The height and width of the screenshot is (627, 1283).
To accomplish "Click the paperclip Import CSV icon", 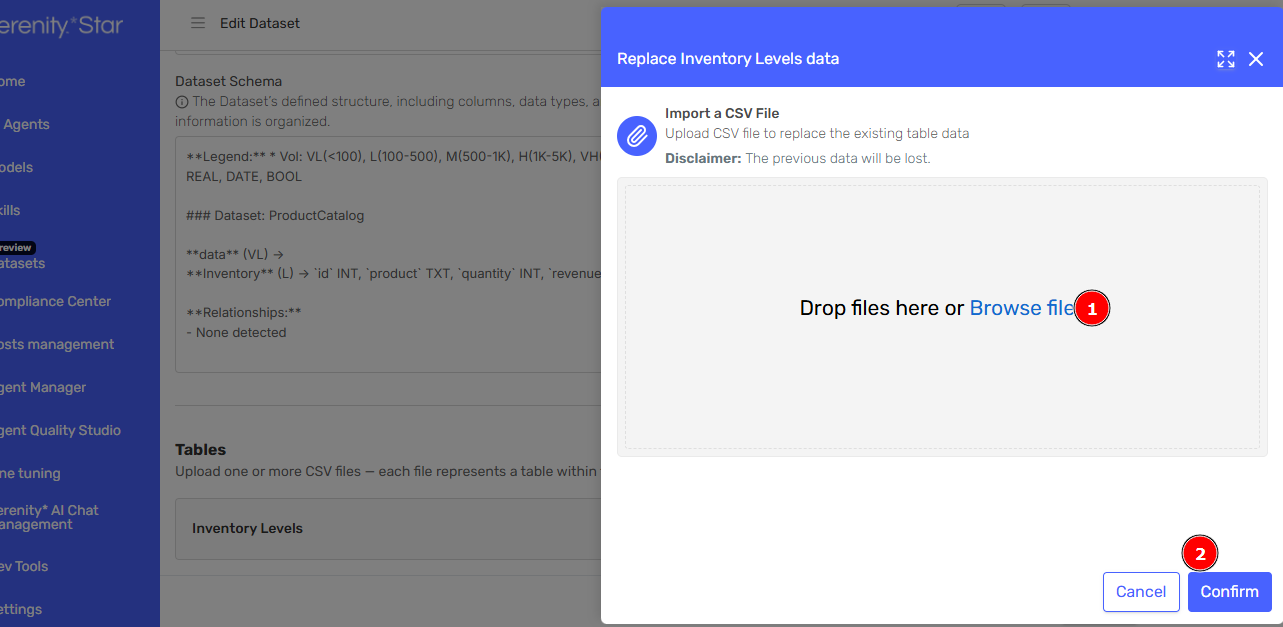I will pyautogui.click(x=637, y=136).
